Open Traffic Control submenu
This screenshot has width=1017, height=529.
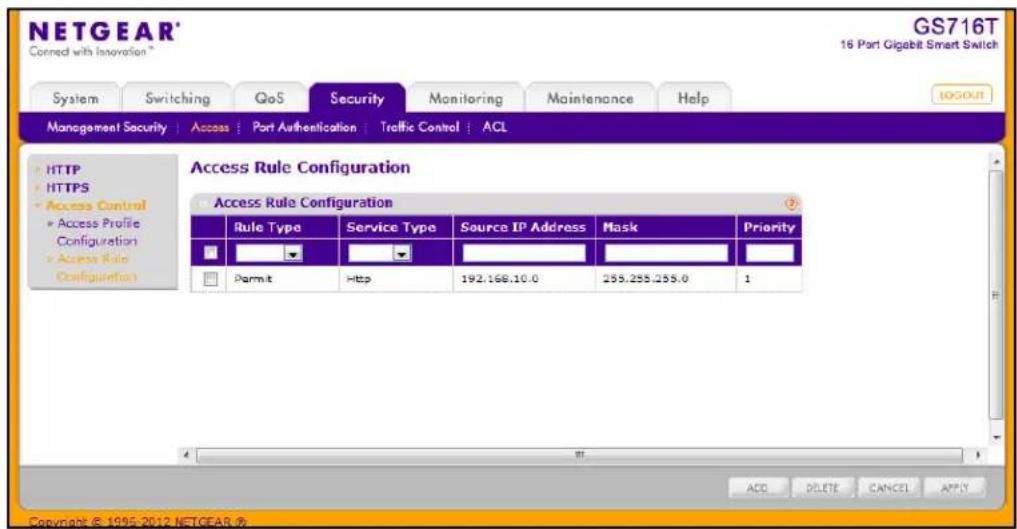click(x=419, y=128)
